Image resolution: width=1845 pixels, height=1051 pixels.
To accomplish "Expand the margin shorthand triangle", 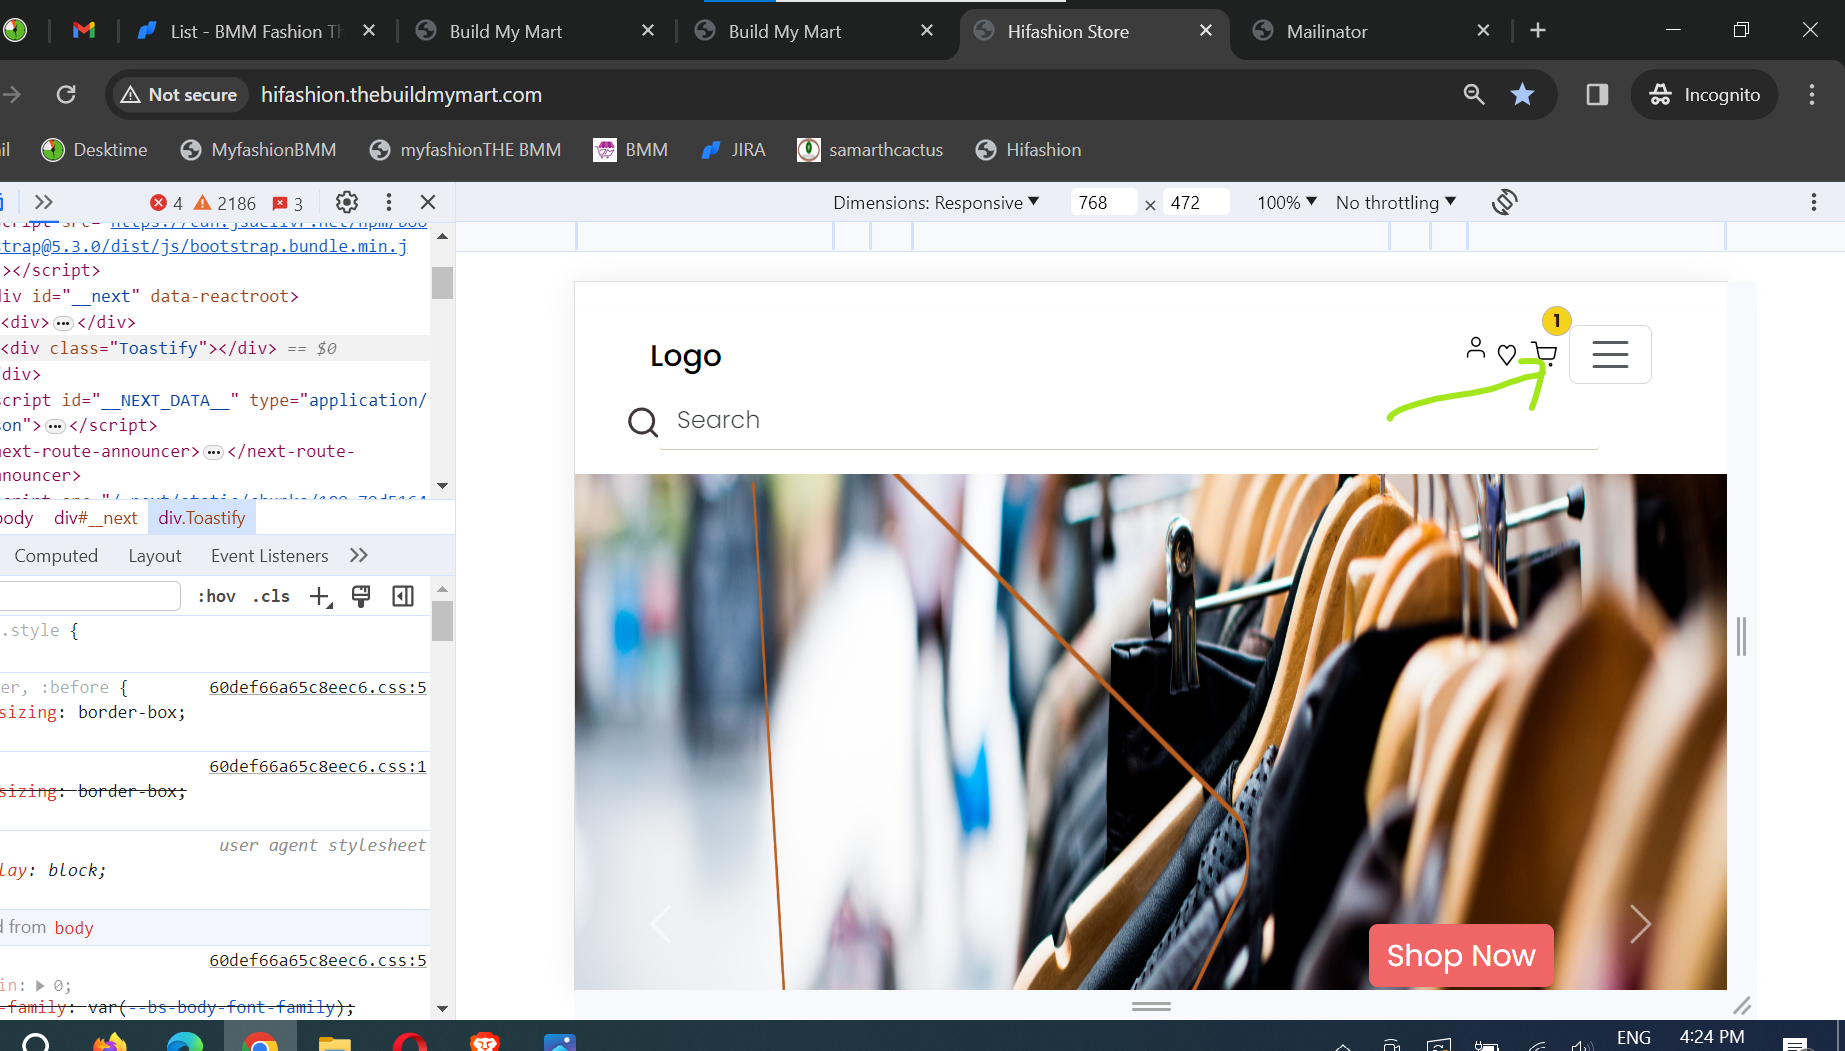I will click(40, 986).
